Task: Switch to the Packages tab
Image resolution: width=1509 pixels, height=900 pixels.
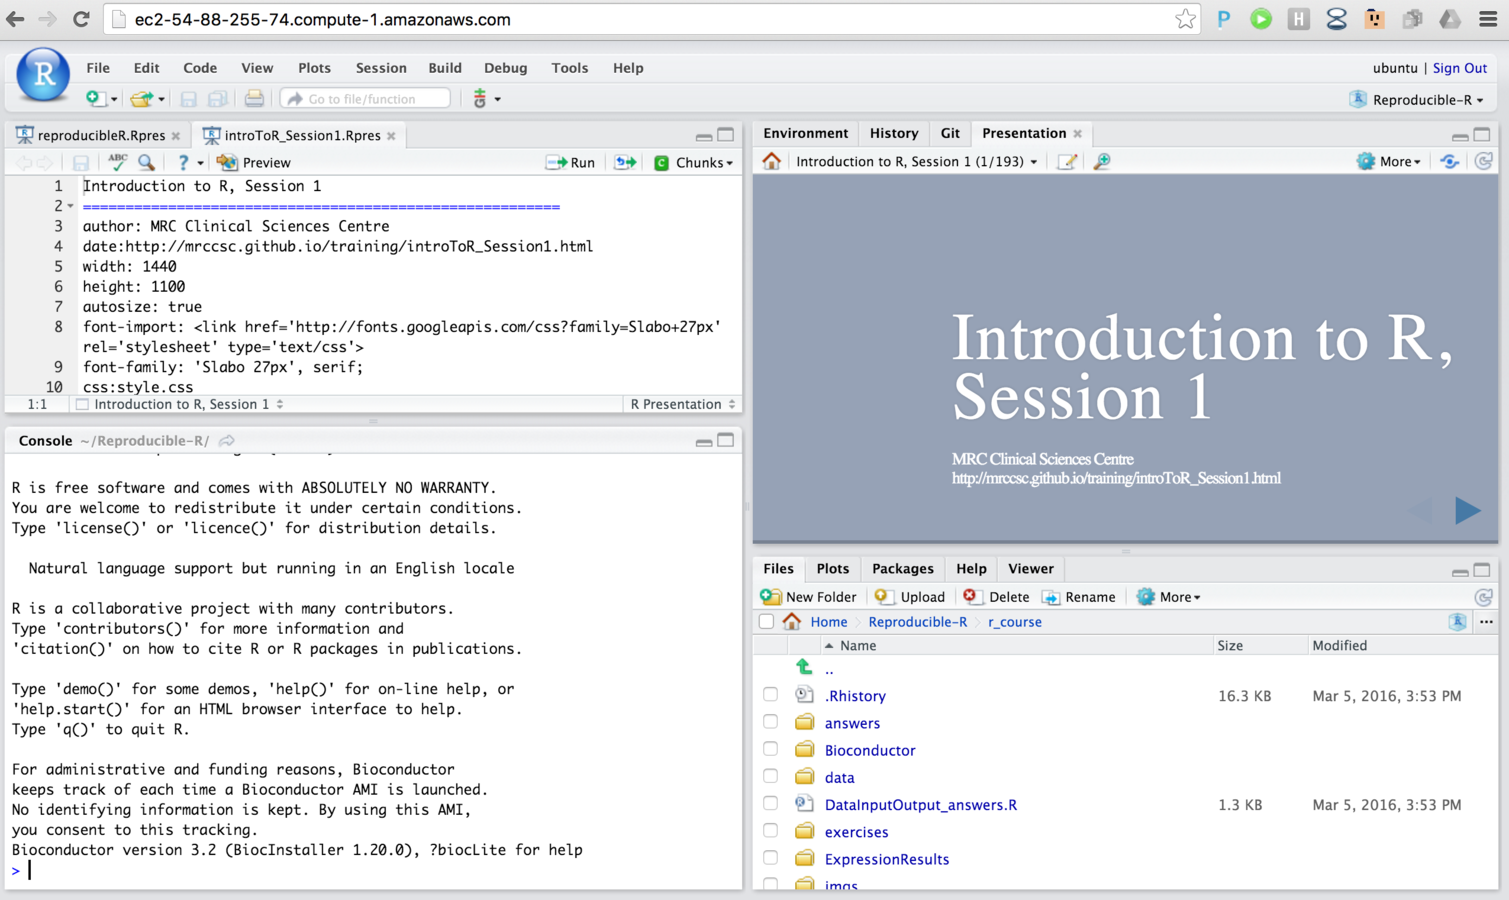Action: pyautogui.click(x=902, y=568)
